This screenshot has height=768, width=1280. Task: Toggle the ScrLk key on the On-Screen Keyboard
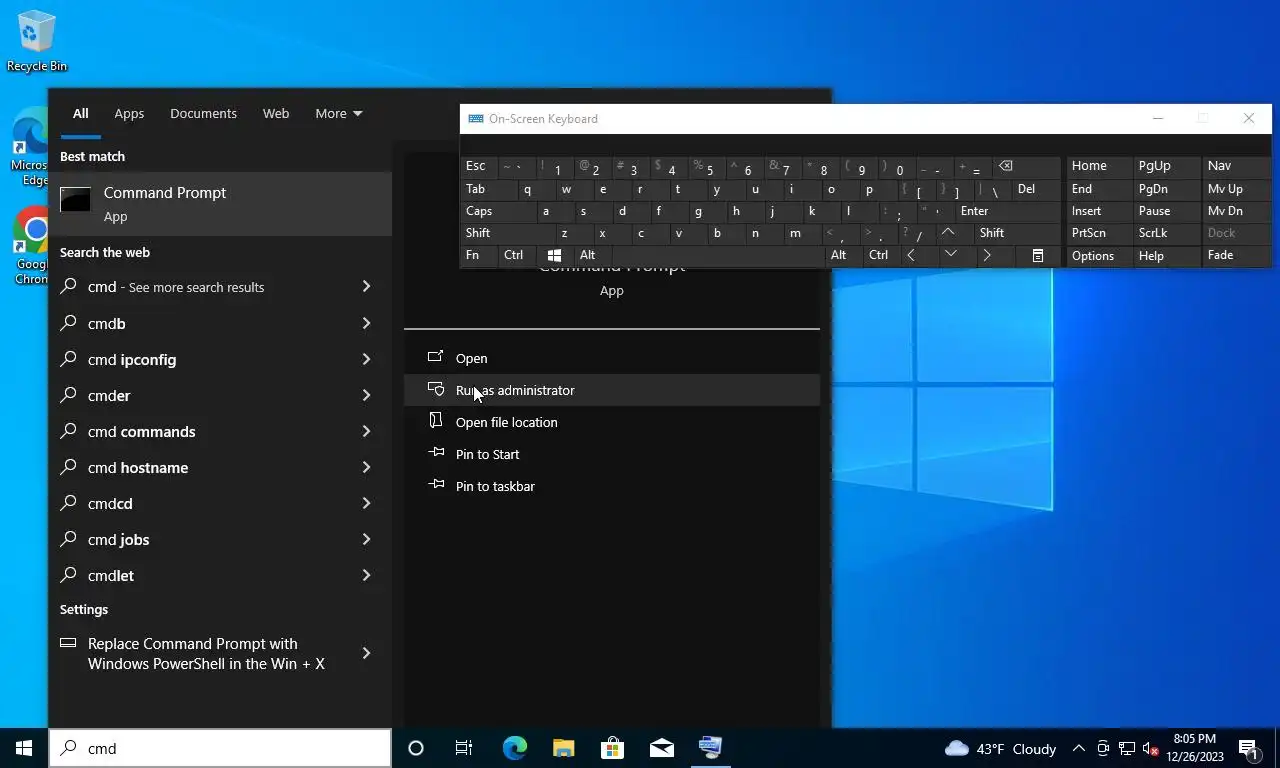(1165, 233)
